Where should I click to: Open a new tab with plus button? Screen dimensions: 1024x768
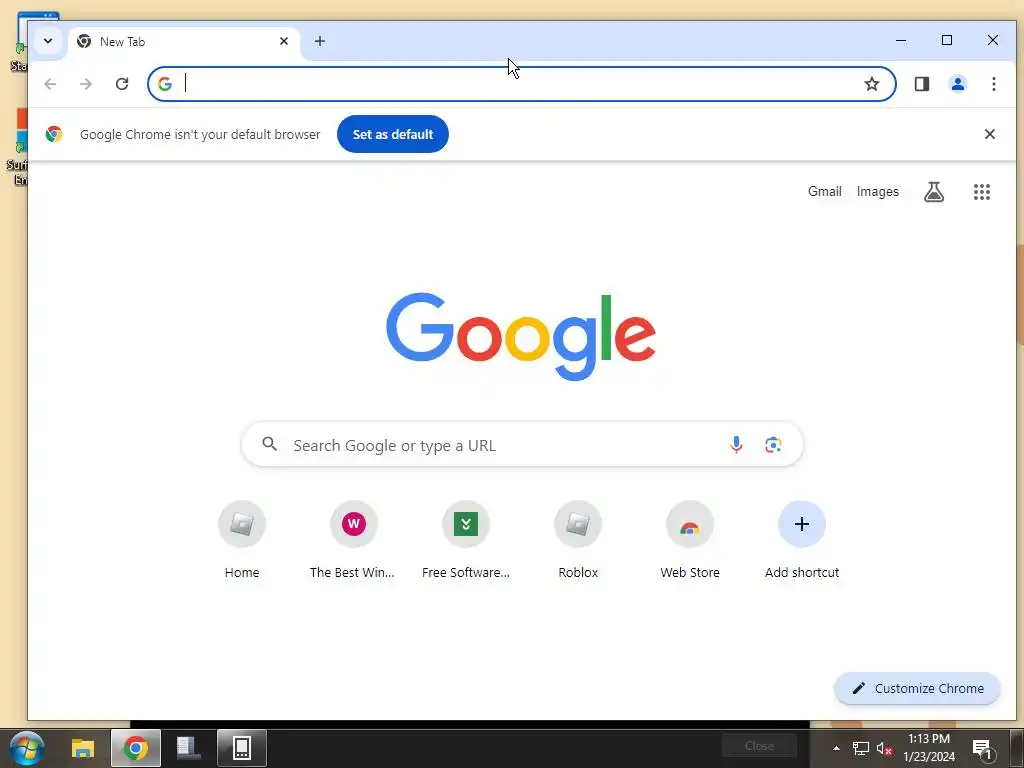click(x=319, y=41)
